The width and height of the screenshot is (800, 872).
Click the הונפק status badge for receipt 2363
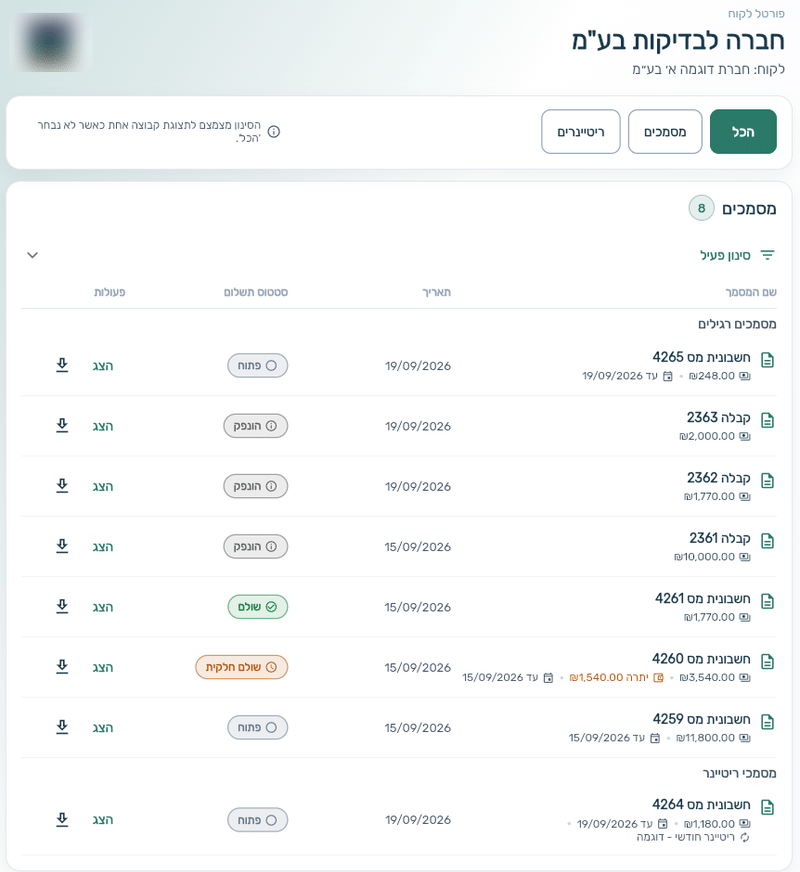tap(256, 426)
